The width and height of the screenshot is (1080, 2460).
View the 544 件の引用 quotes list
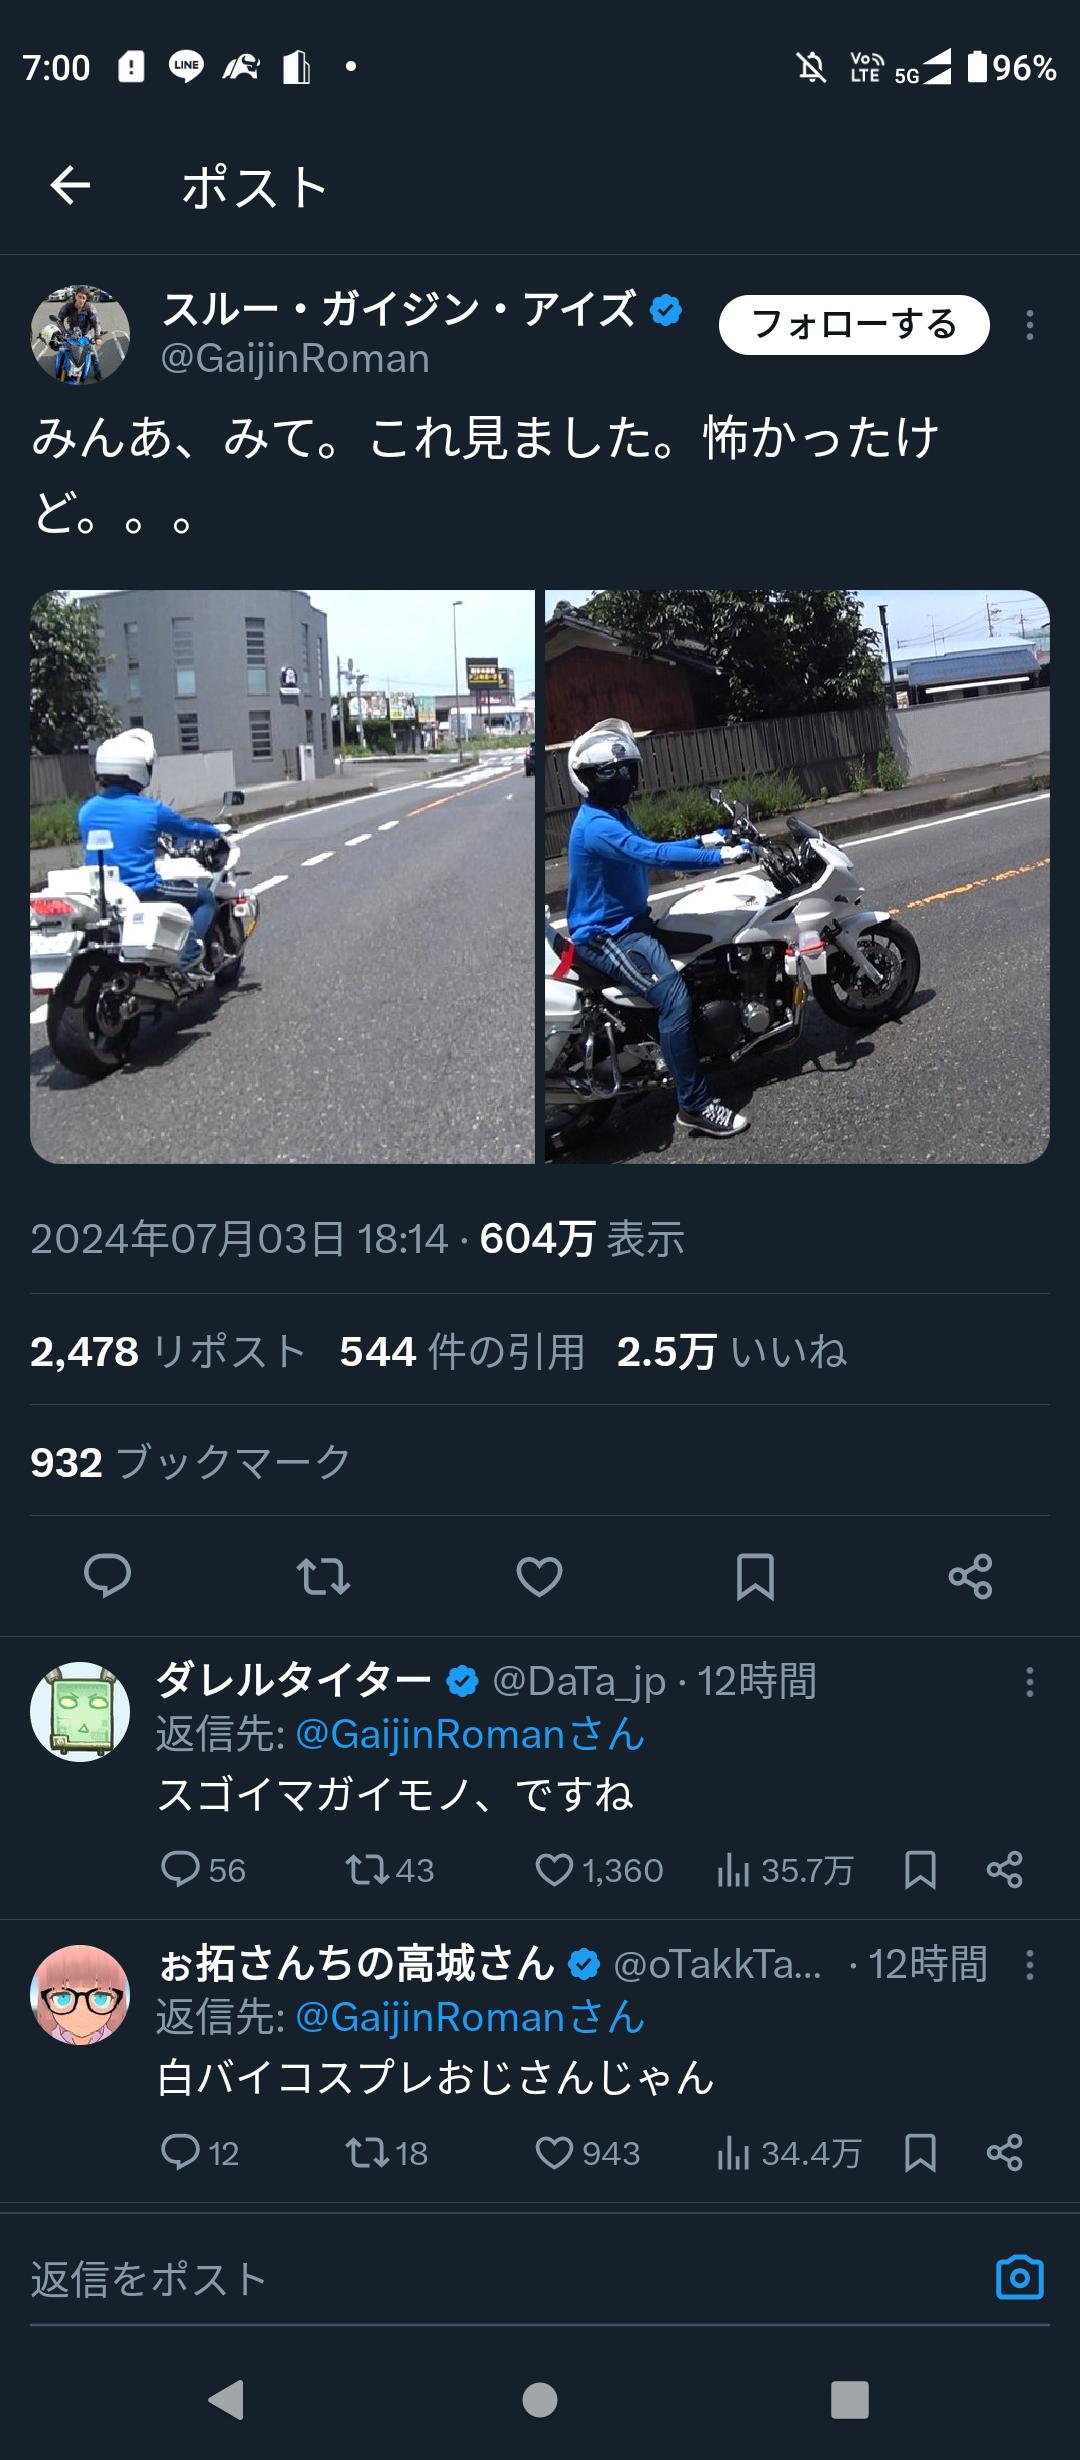462,1352
